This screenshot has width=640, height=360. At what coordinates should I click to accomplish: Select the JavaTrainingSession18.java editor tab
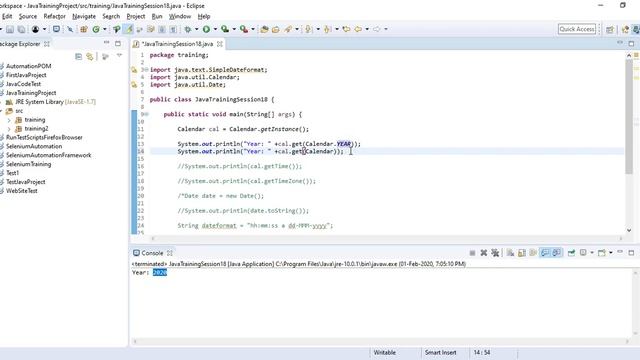coord(177,44)
